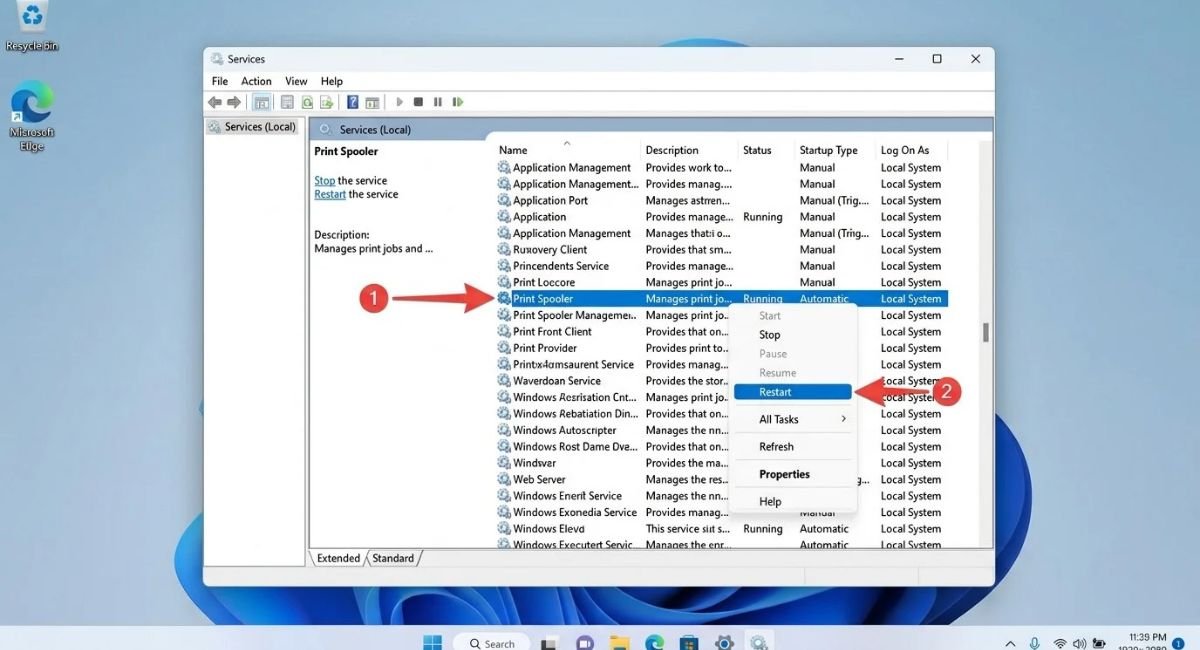Choose Properties in the context menu

point(793,474)
